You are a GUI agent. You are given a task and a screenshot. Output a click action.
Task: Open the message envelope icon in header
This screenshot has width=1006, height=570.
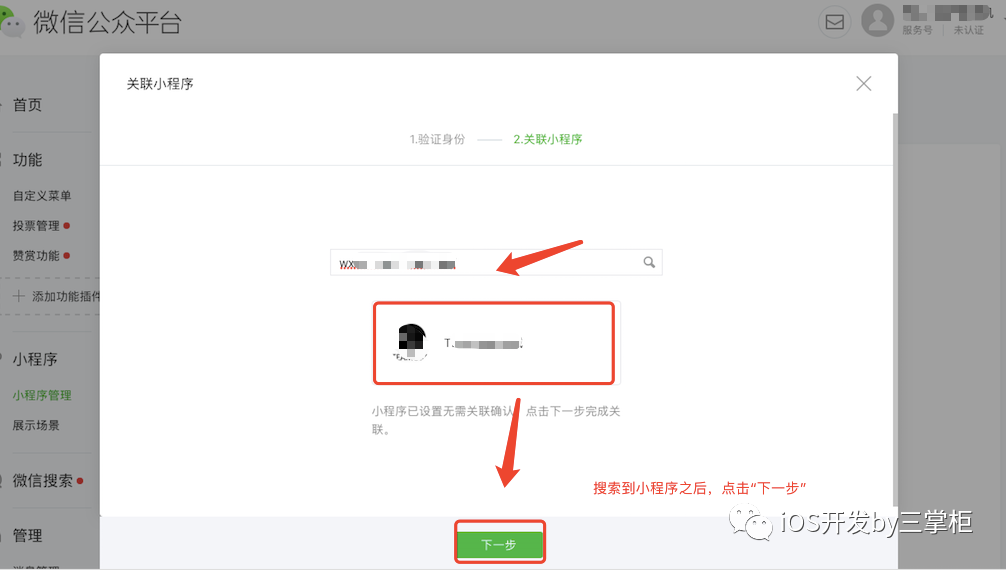point(835,22)
